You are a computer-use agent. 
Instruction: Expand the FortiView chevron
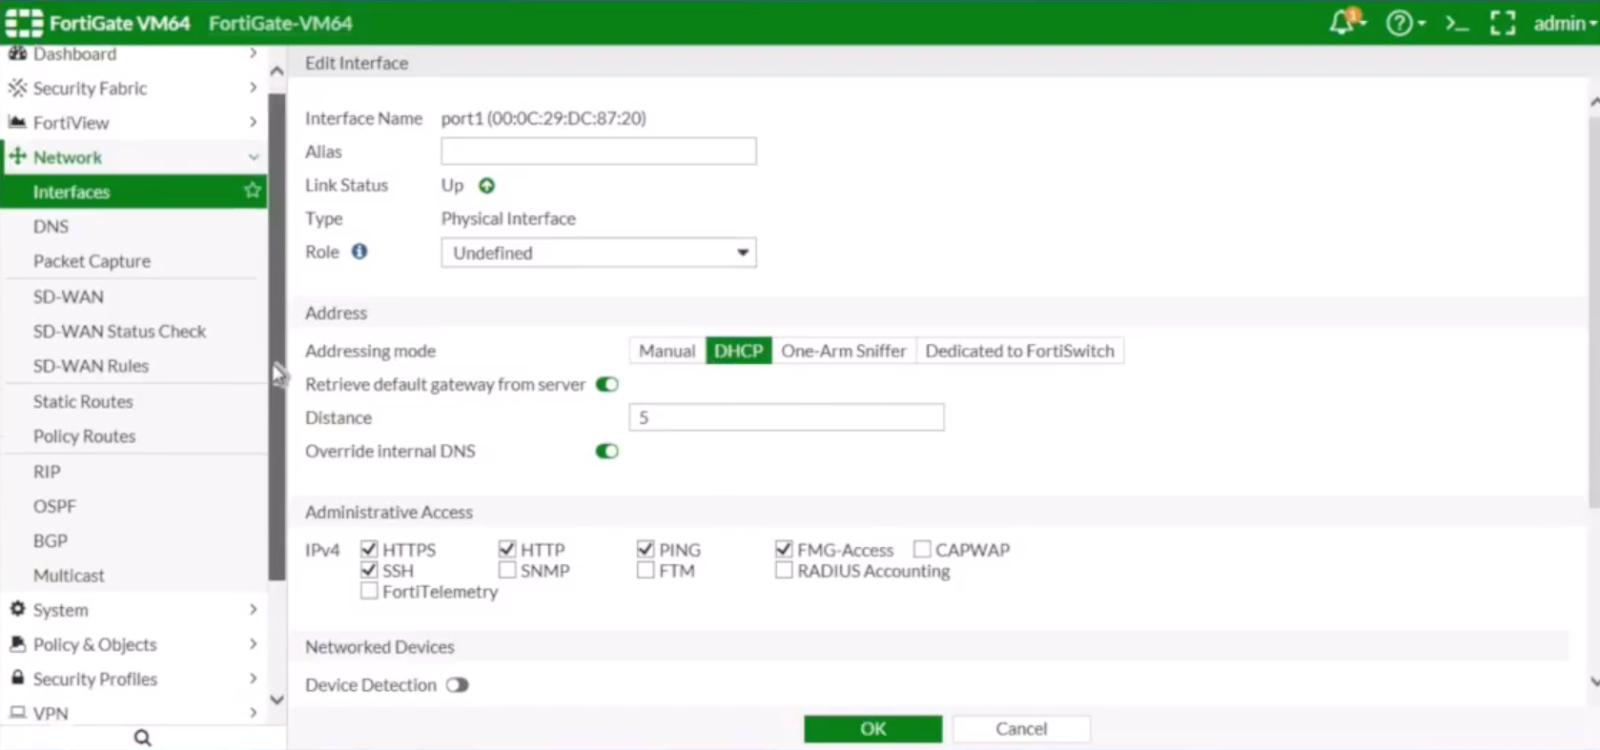(253, 122)
